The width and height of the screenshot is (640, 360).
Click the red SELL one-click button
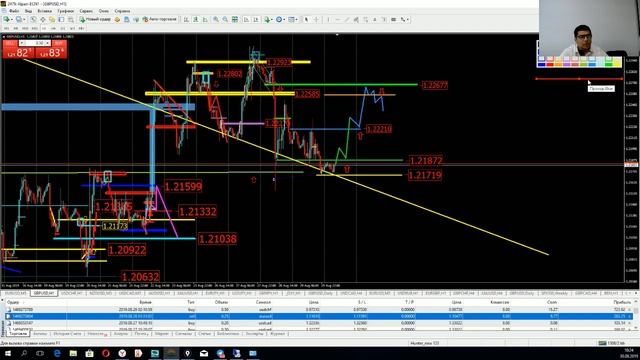tap(18, 52)
